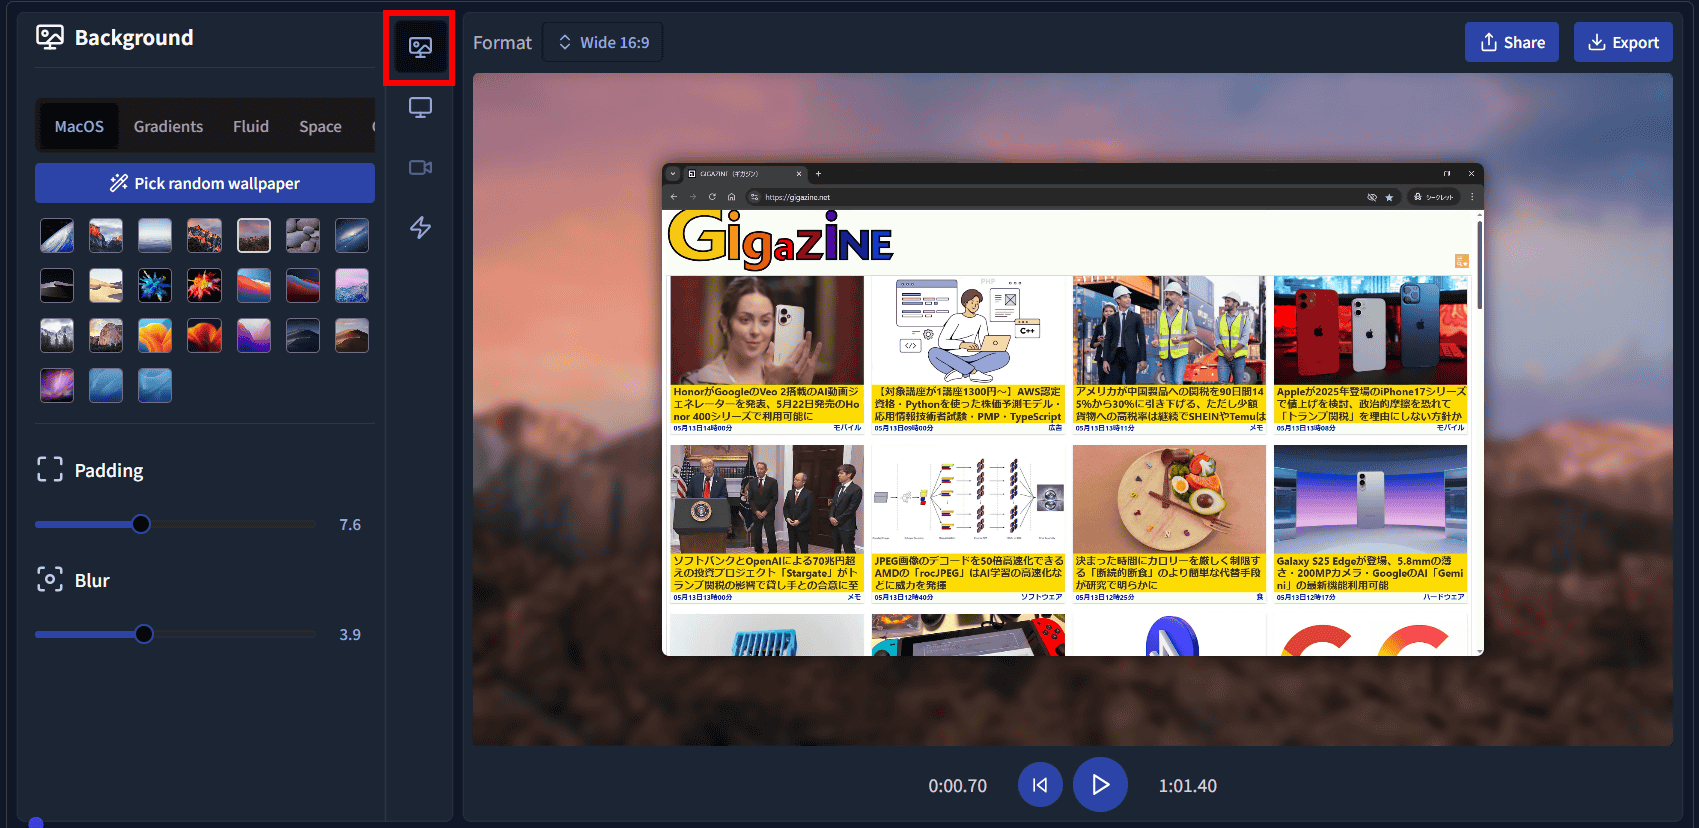Adjust the Padding slider handle
1699x828 pixels.
[x=141, y=524]
